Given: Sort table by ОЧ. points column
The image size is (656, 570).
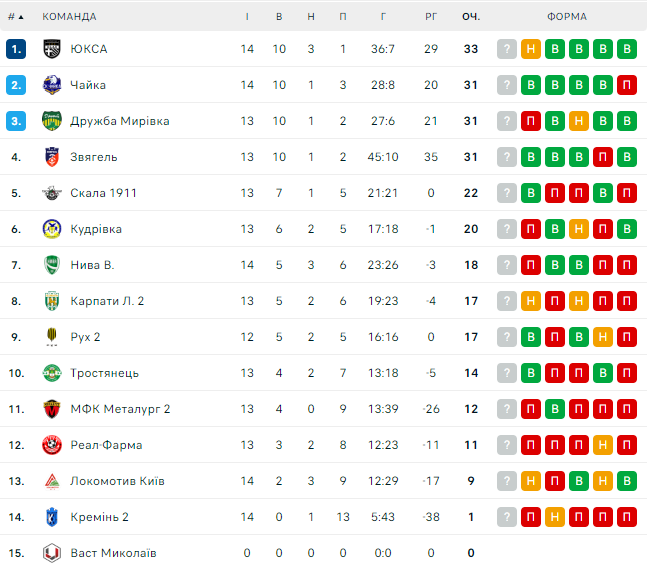Looking at the screenshot, I should tap(471, 17).
